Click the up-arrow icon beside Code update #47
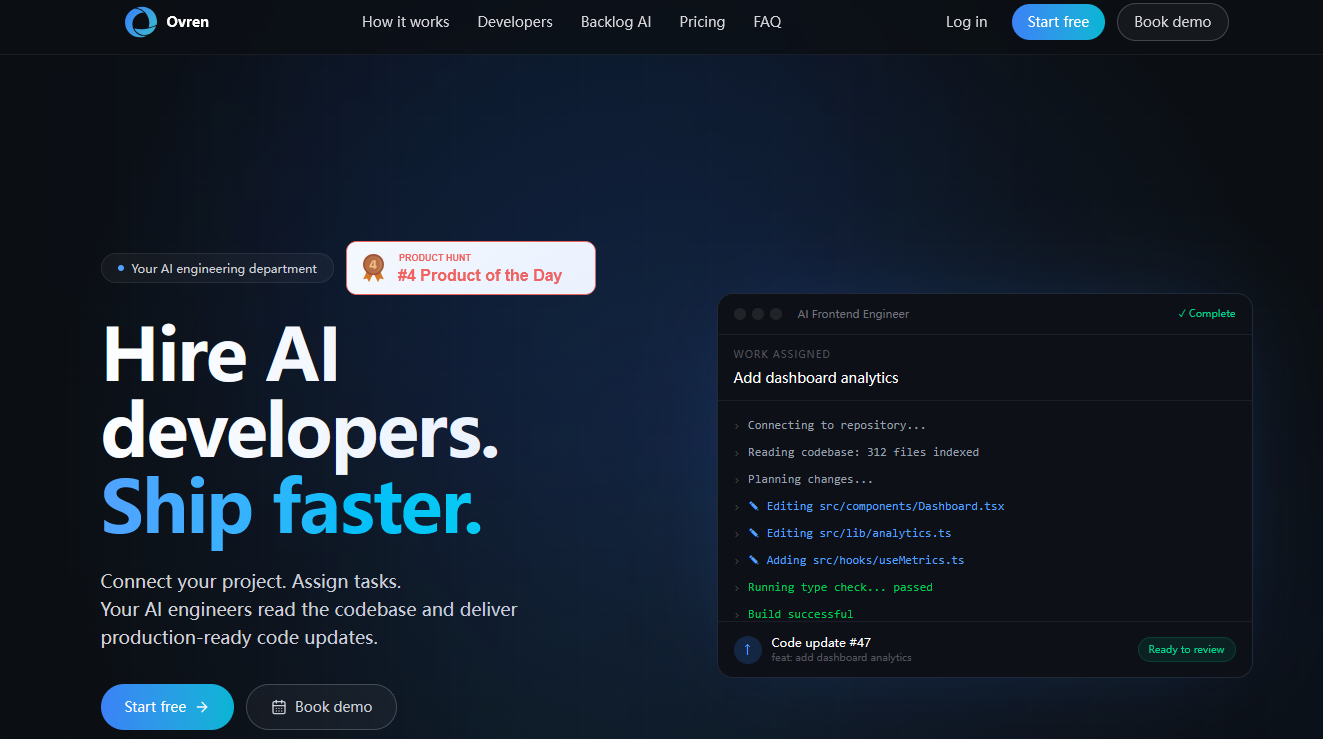 point(747,650)
